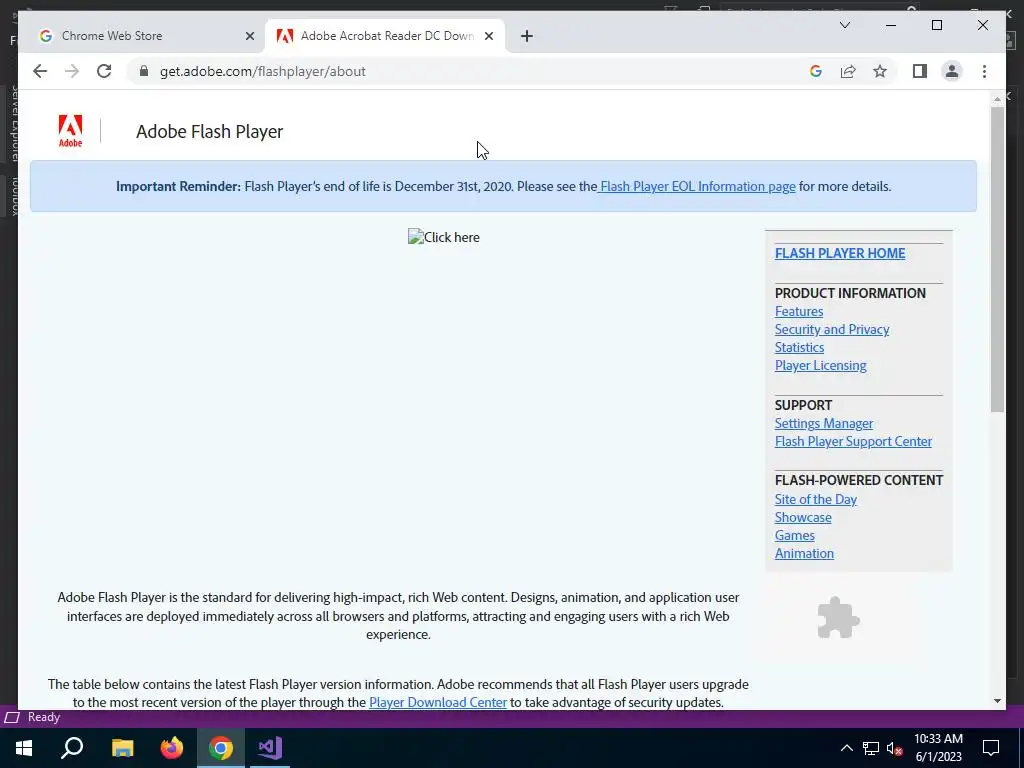Open the Statistics link
The width and height of the screenshot is (1024, 768).
tap(799, 347)
